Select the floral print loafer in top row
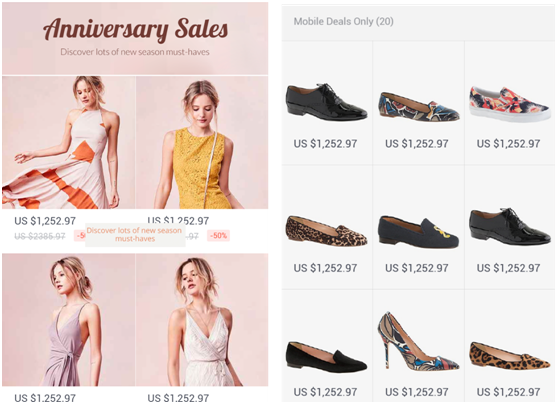 point(418,107)
